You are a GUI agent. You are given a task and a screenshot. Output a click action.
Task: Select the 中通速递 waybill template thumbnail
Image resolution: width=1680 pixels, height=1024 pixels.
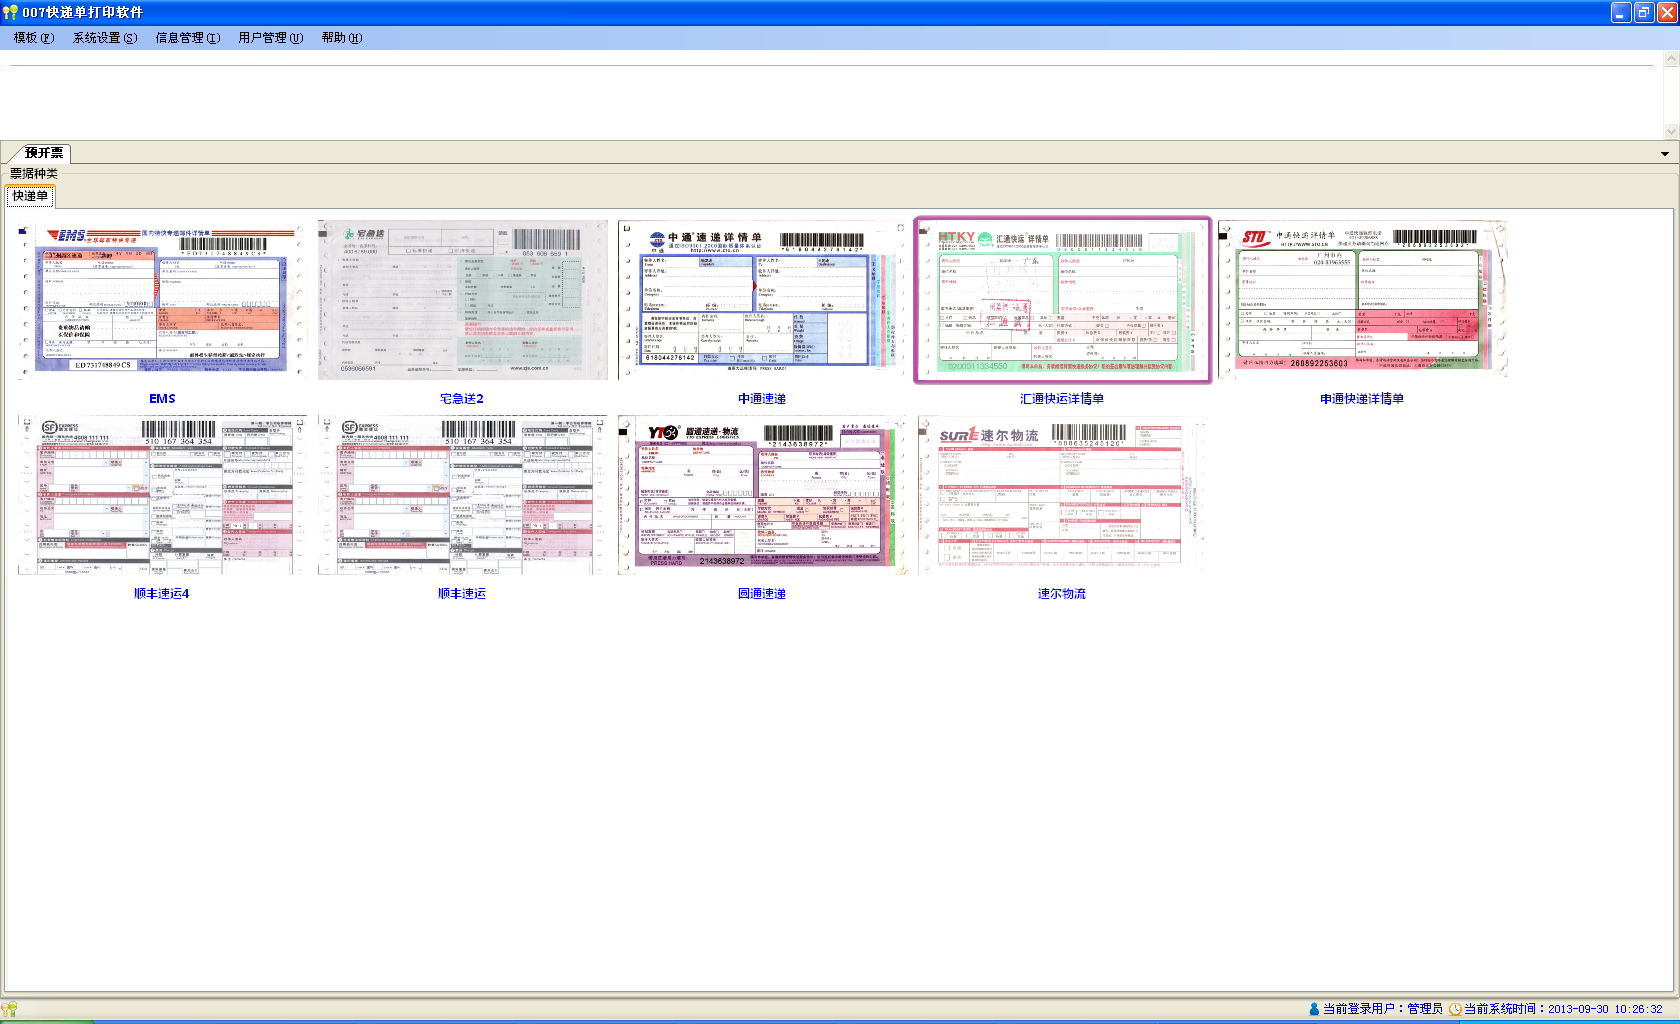(x=762, y=300)
